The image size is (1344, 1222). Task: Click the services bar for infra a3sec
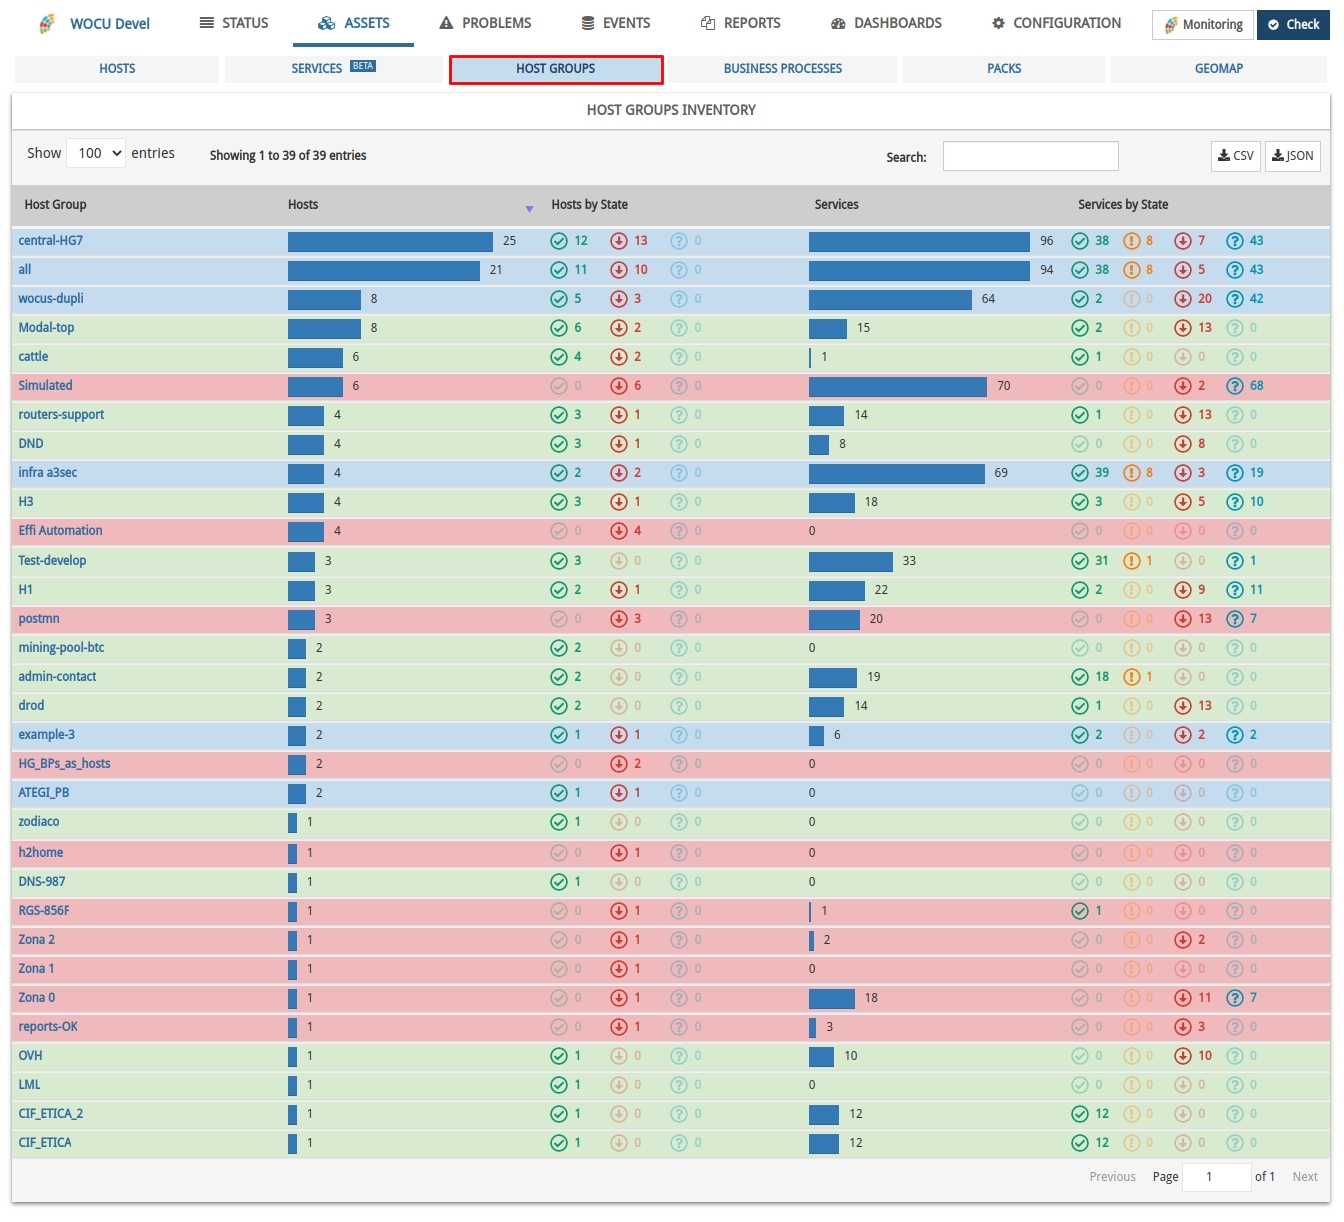(x=897, y=473)
